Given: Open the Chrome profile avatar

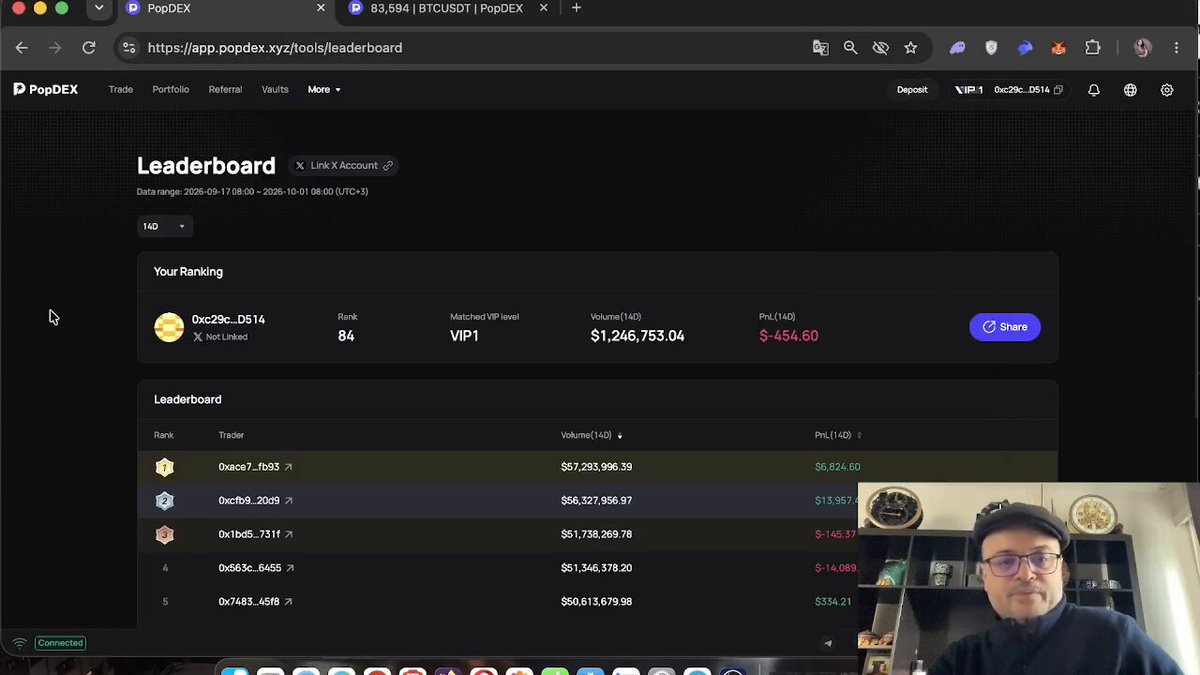Looking at the screenshot, I should coord(1142,48).
